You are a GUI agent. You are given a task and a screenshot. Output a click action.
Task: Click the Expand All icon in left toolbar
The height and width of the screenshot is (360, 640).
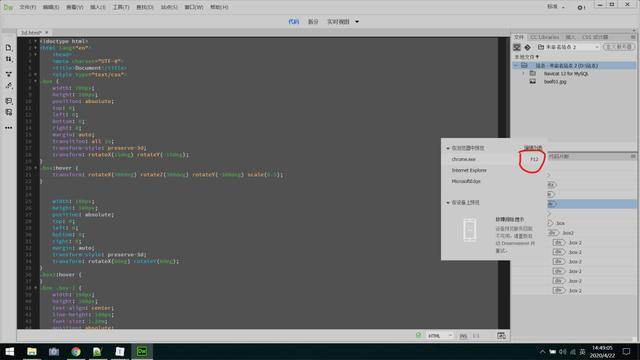click(x=9, y=74)
